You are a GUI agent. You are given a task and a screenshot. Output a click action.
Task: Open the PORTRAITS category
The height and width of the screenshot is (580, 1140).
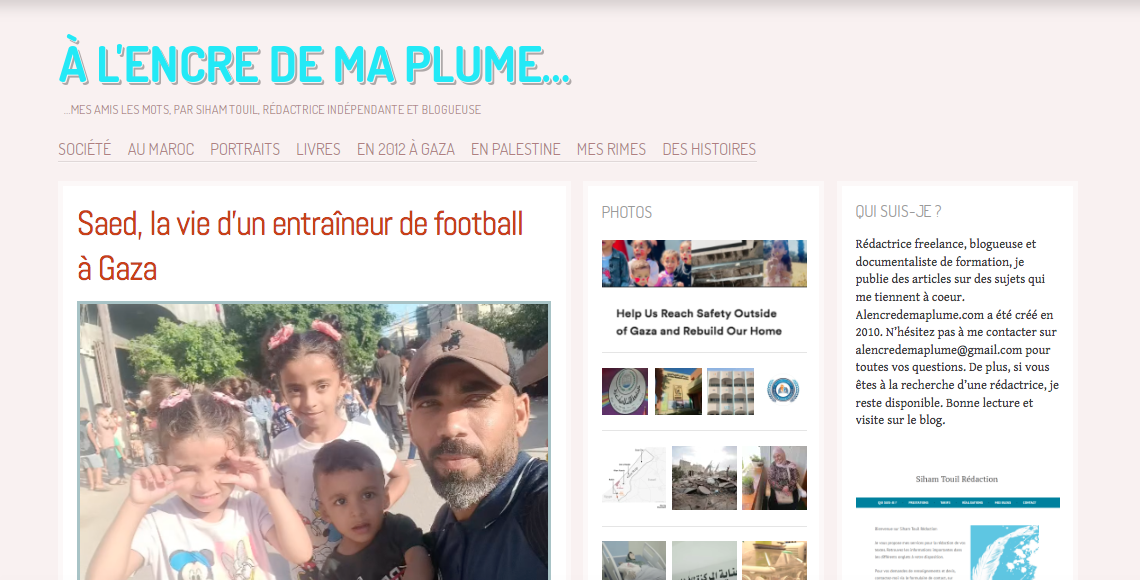point(245,149)
